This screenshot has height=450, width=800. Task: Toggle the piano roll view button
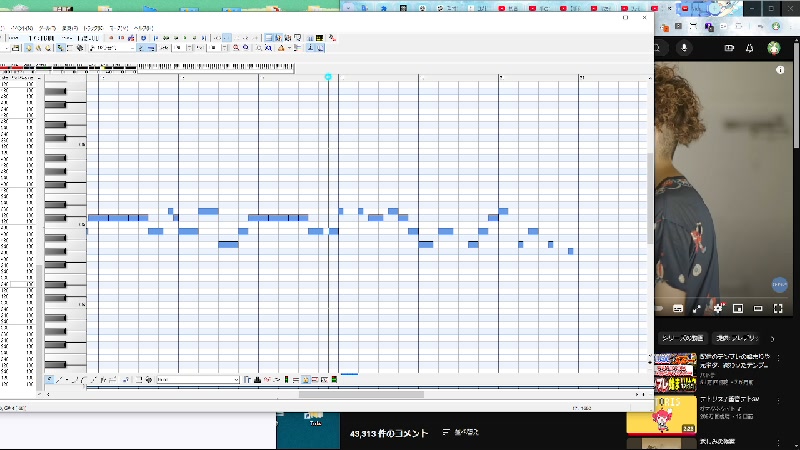point(278,38)
